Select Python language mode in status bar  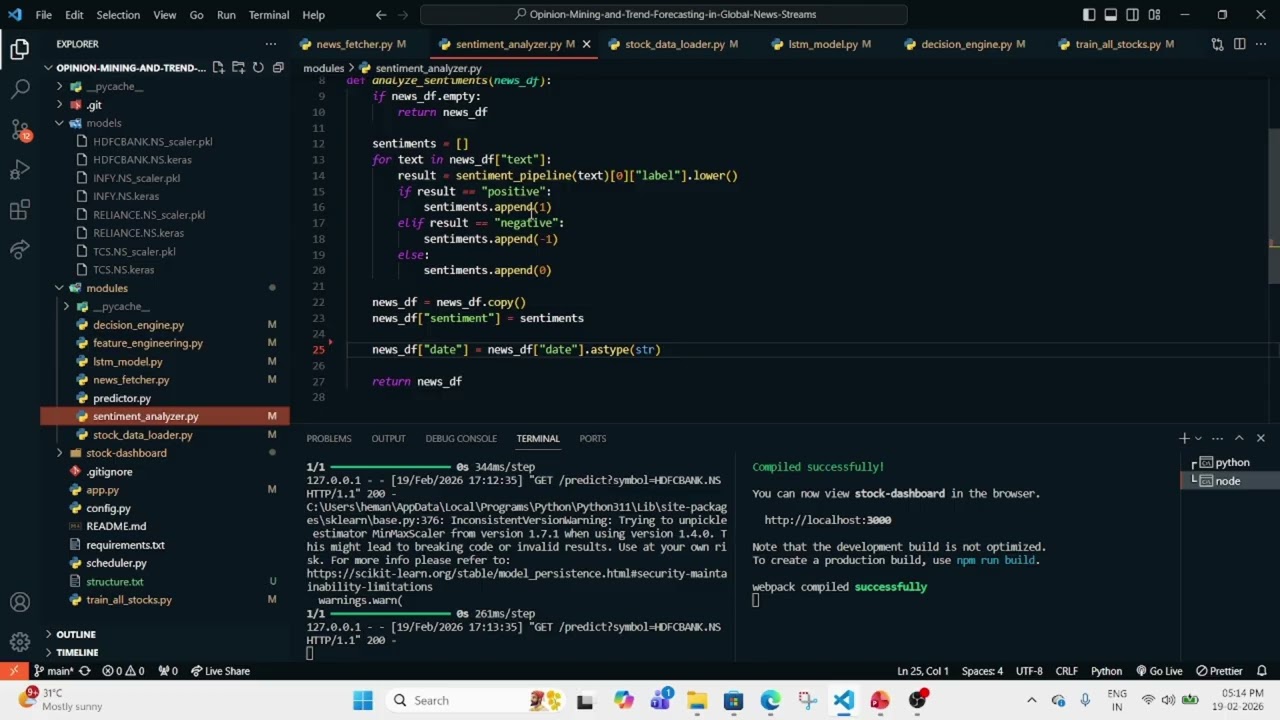1106,671
